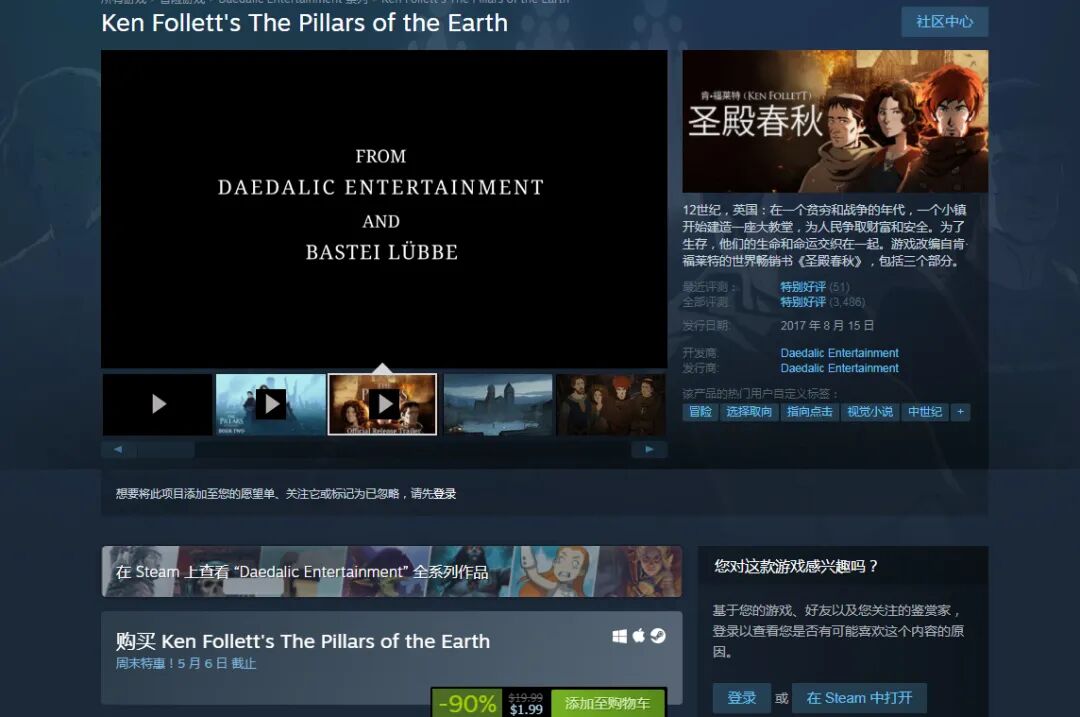
Task: View the four characters screenshot thumbnail
Action: (x=610, y=404)
